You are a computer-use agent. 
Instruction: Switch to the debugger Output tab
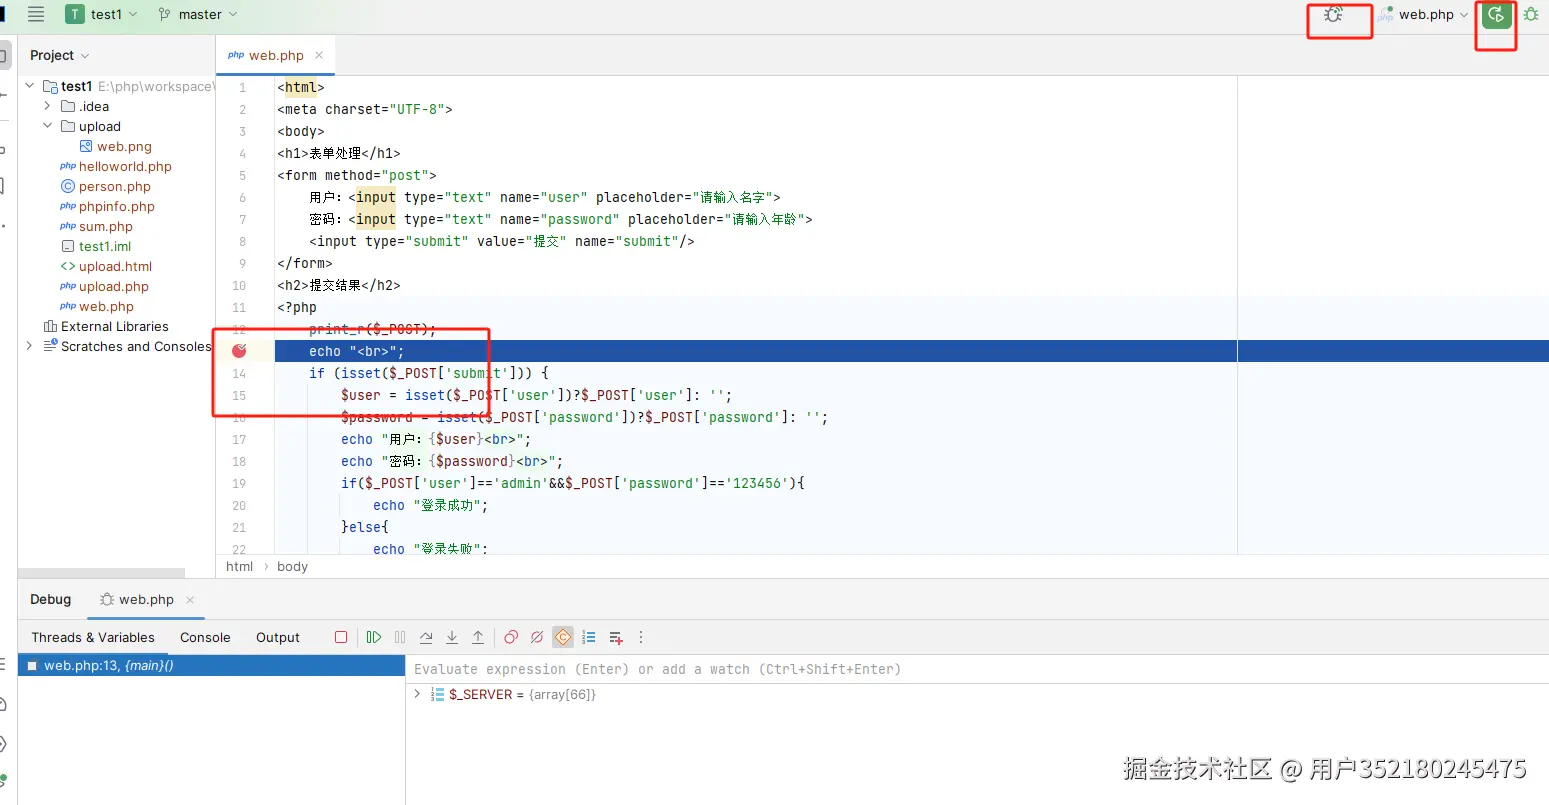tap(278, 637)
